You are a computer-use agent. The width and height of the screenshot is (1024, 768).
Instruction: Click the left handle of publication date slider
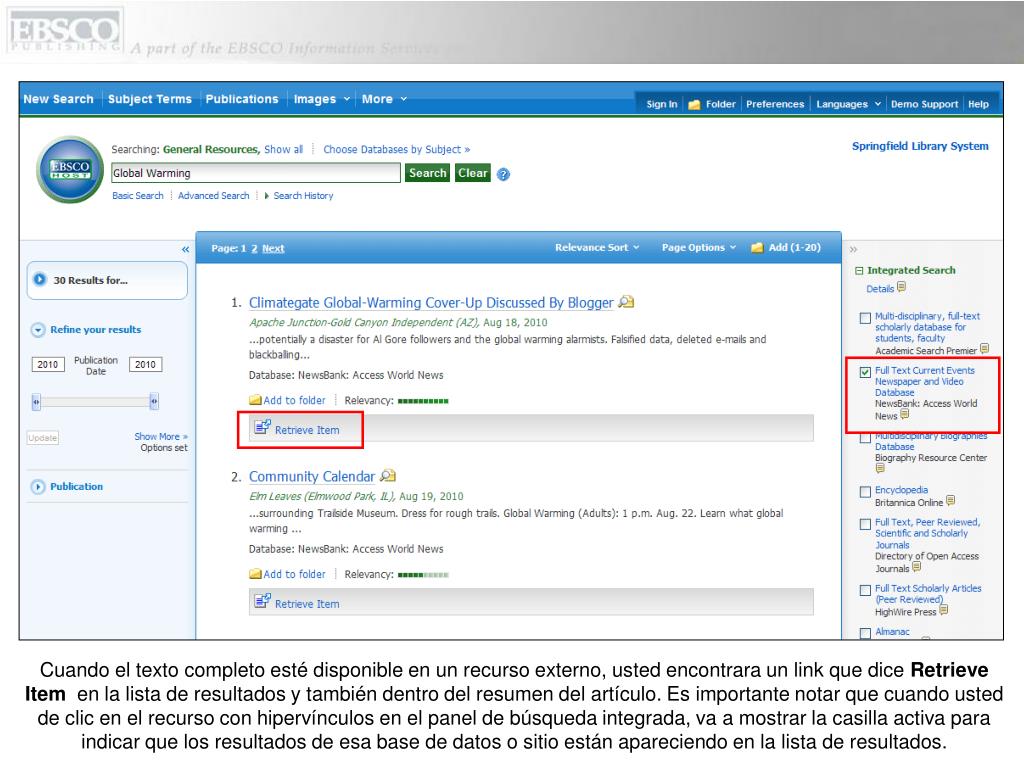tap(37, 402)
